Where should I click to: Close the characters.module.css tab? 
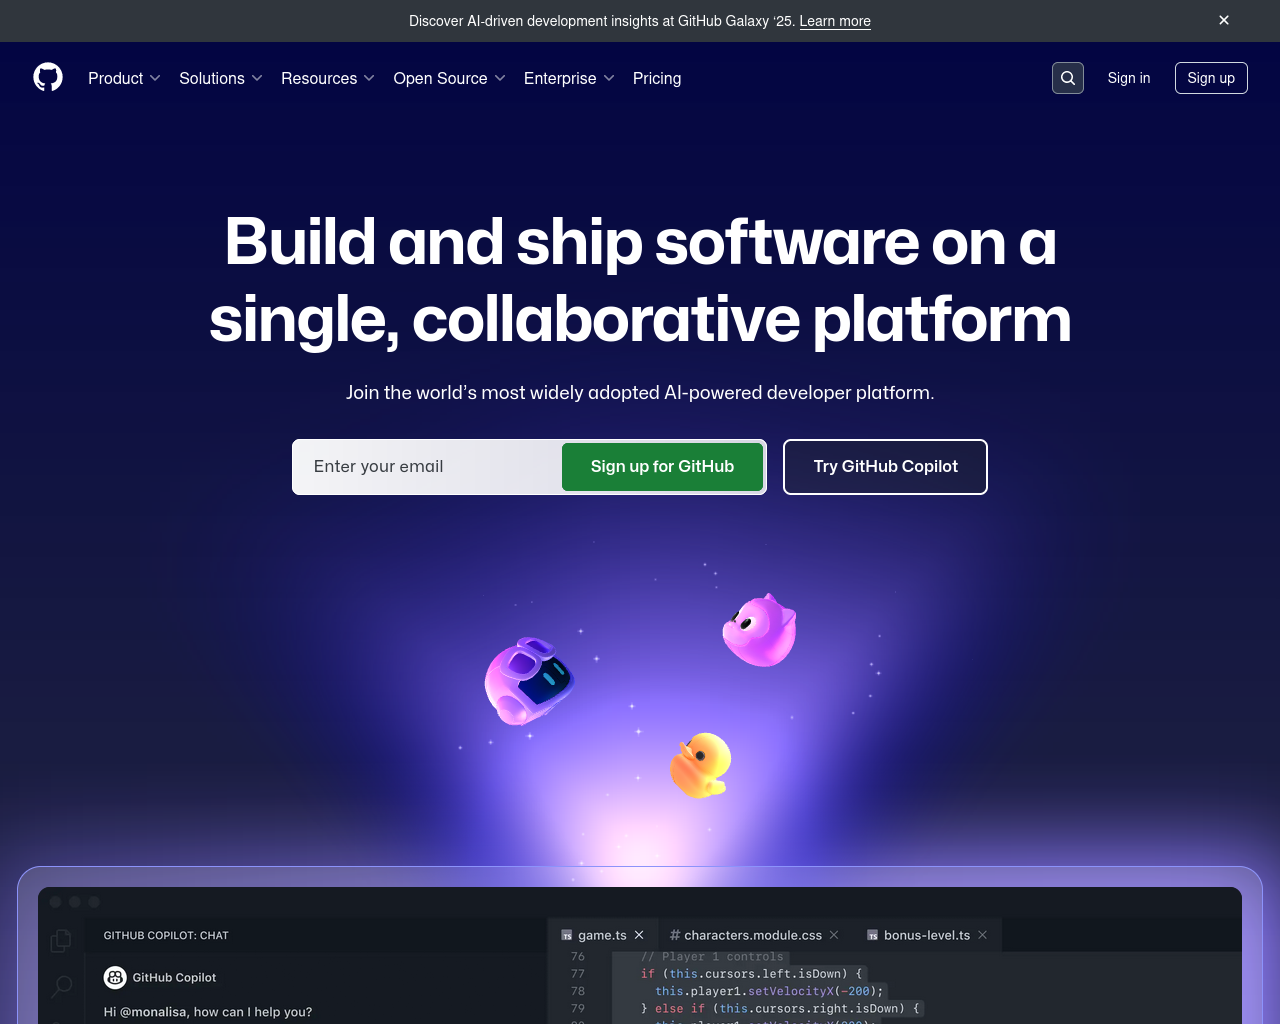tap(834, 935)
